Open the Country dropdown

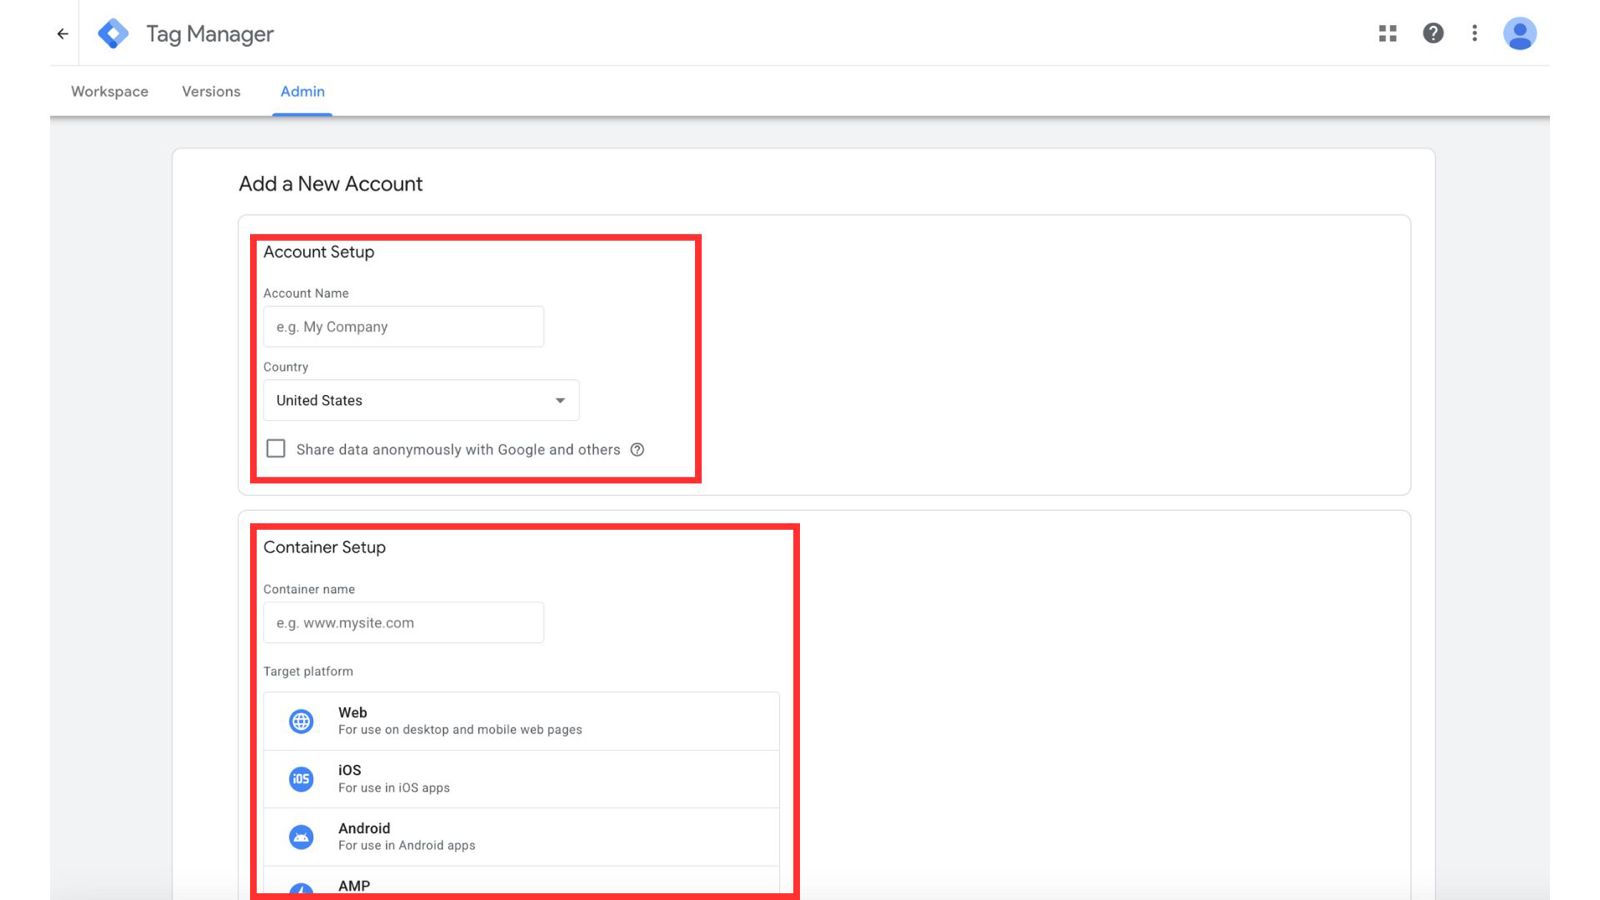click(x=421, y=400)
